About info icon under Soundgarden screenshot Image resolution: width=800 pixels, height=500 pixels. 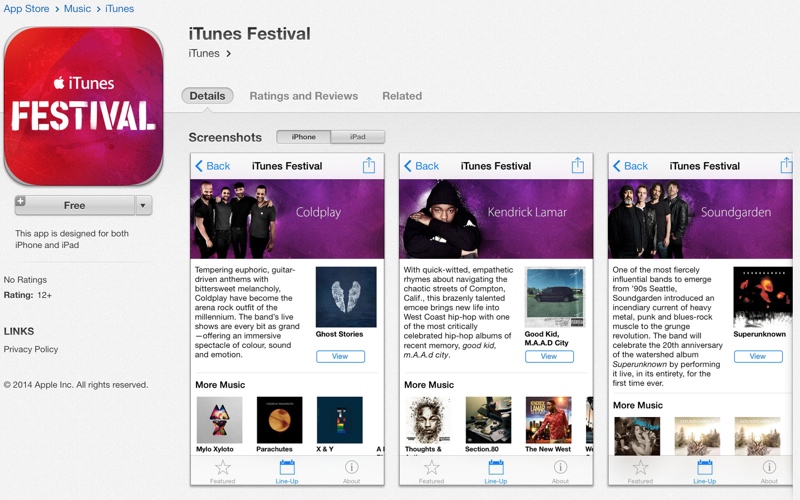(769, 467)
